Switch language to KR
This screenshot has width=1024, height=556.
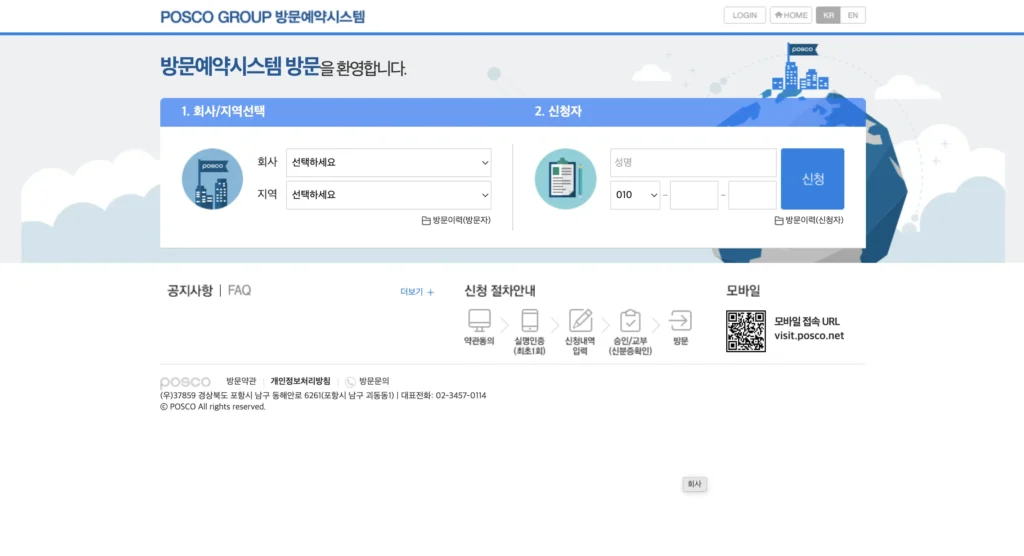[x=828, y=15]
